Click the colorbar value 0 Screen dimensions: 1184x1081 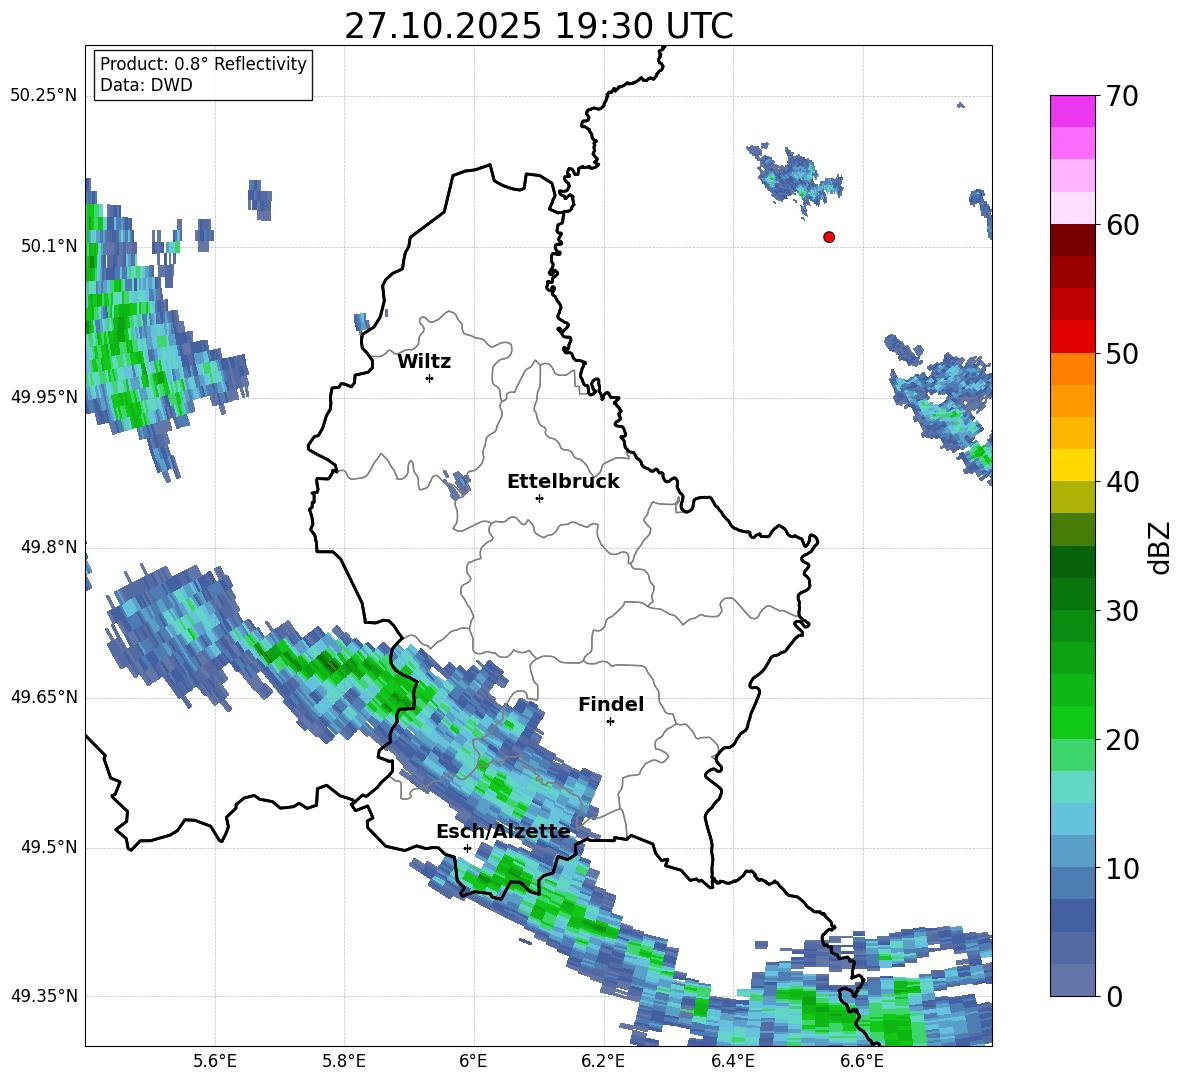(1114, 996)
